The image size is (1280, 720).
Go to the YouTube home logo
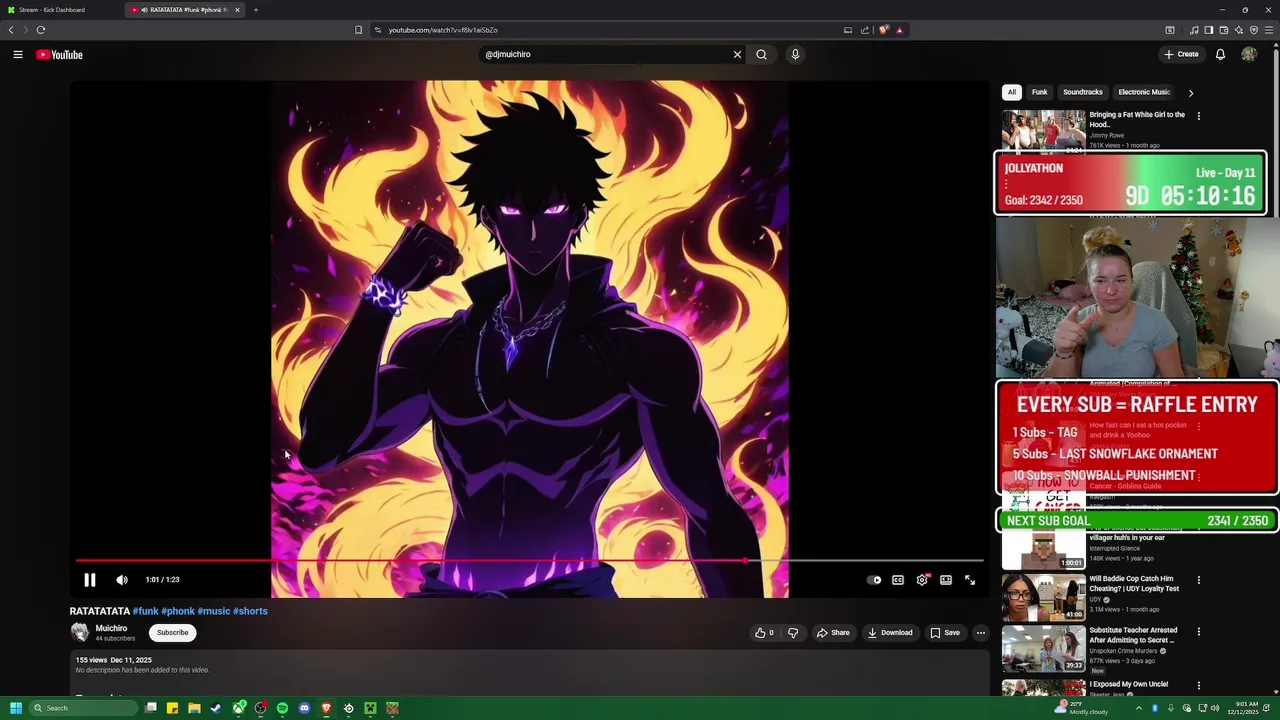pos(59,55)
